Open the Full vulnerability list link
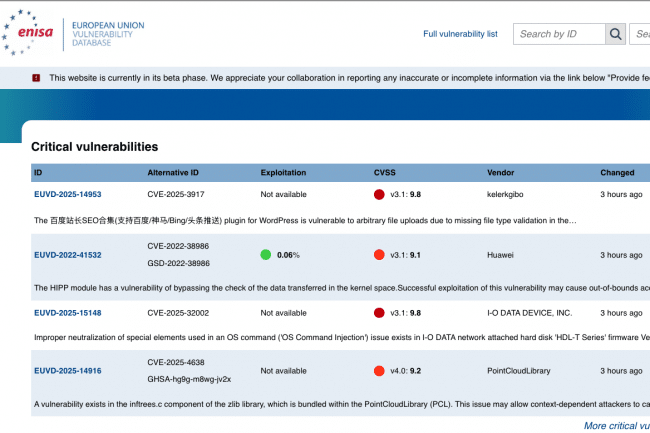650x433 pixels. point(460,34)
